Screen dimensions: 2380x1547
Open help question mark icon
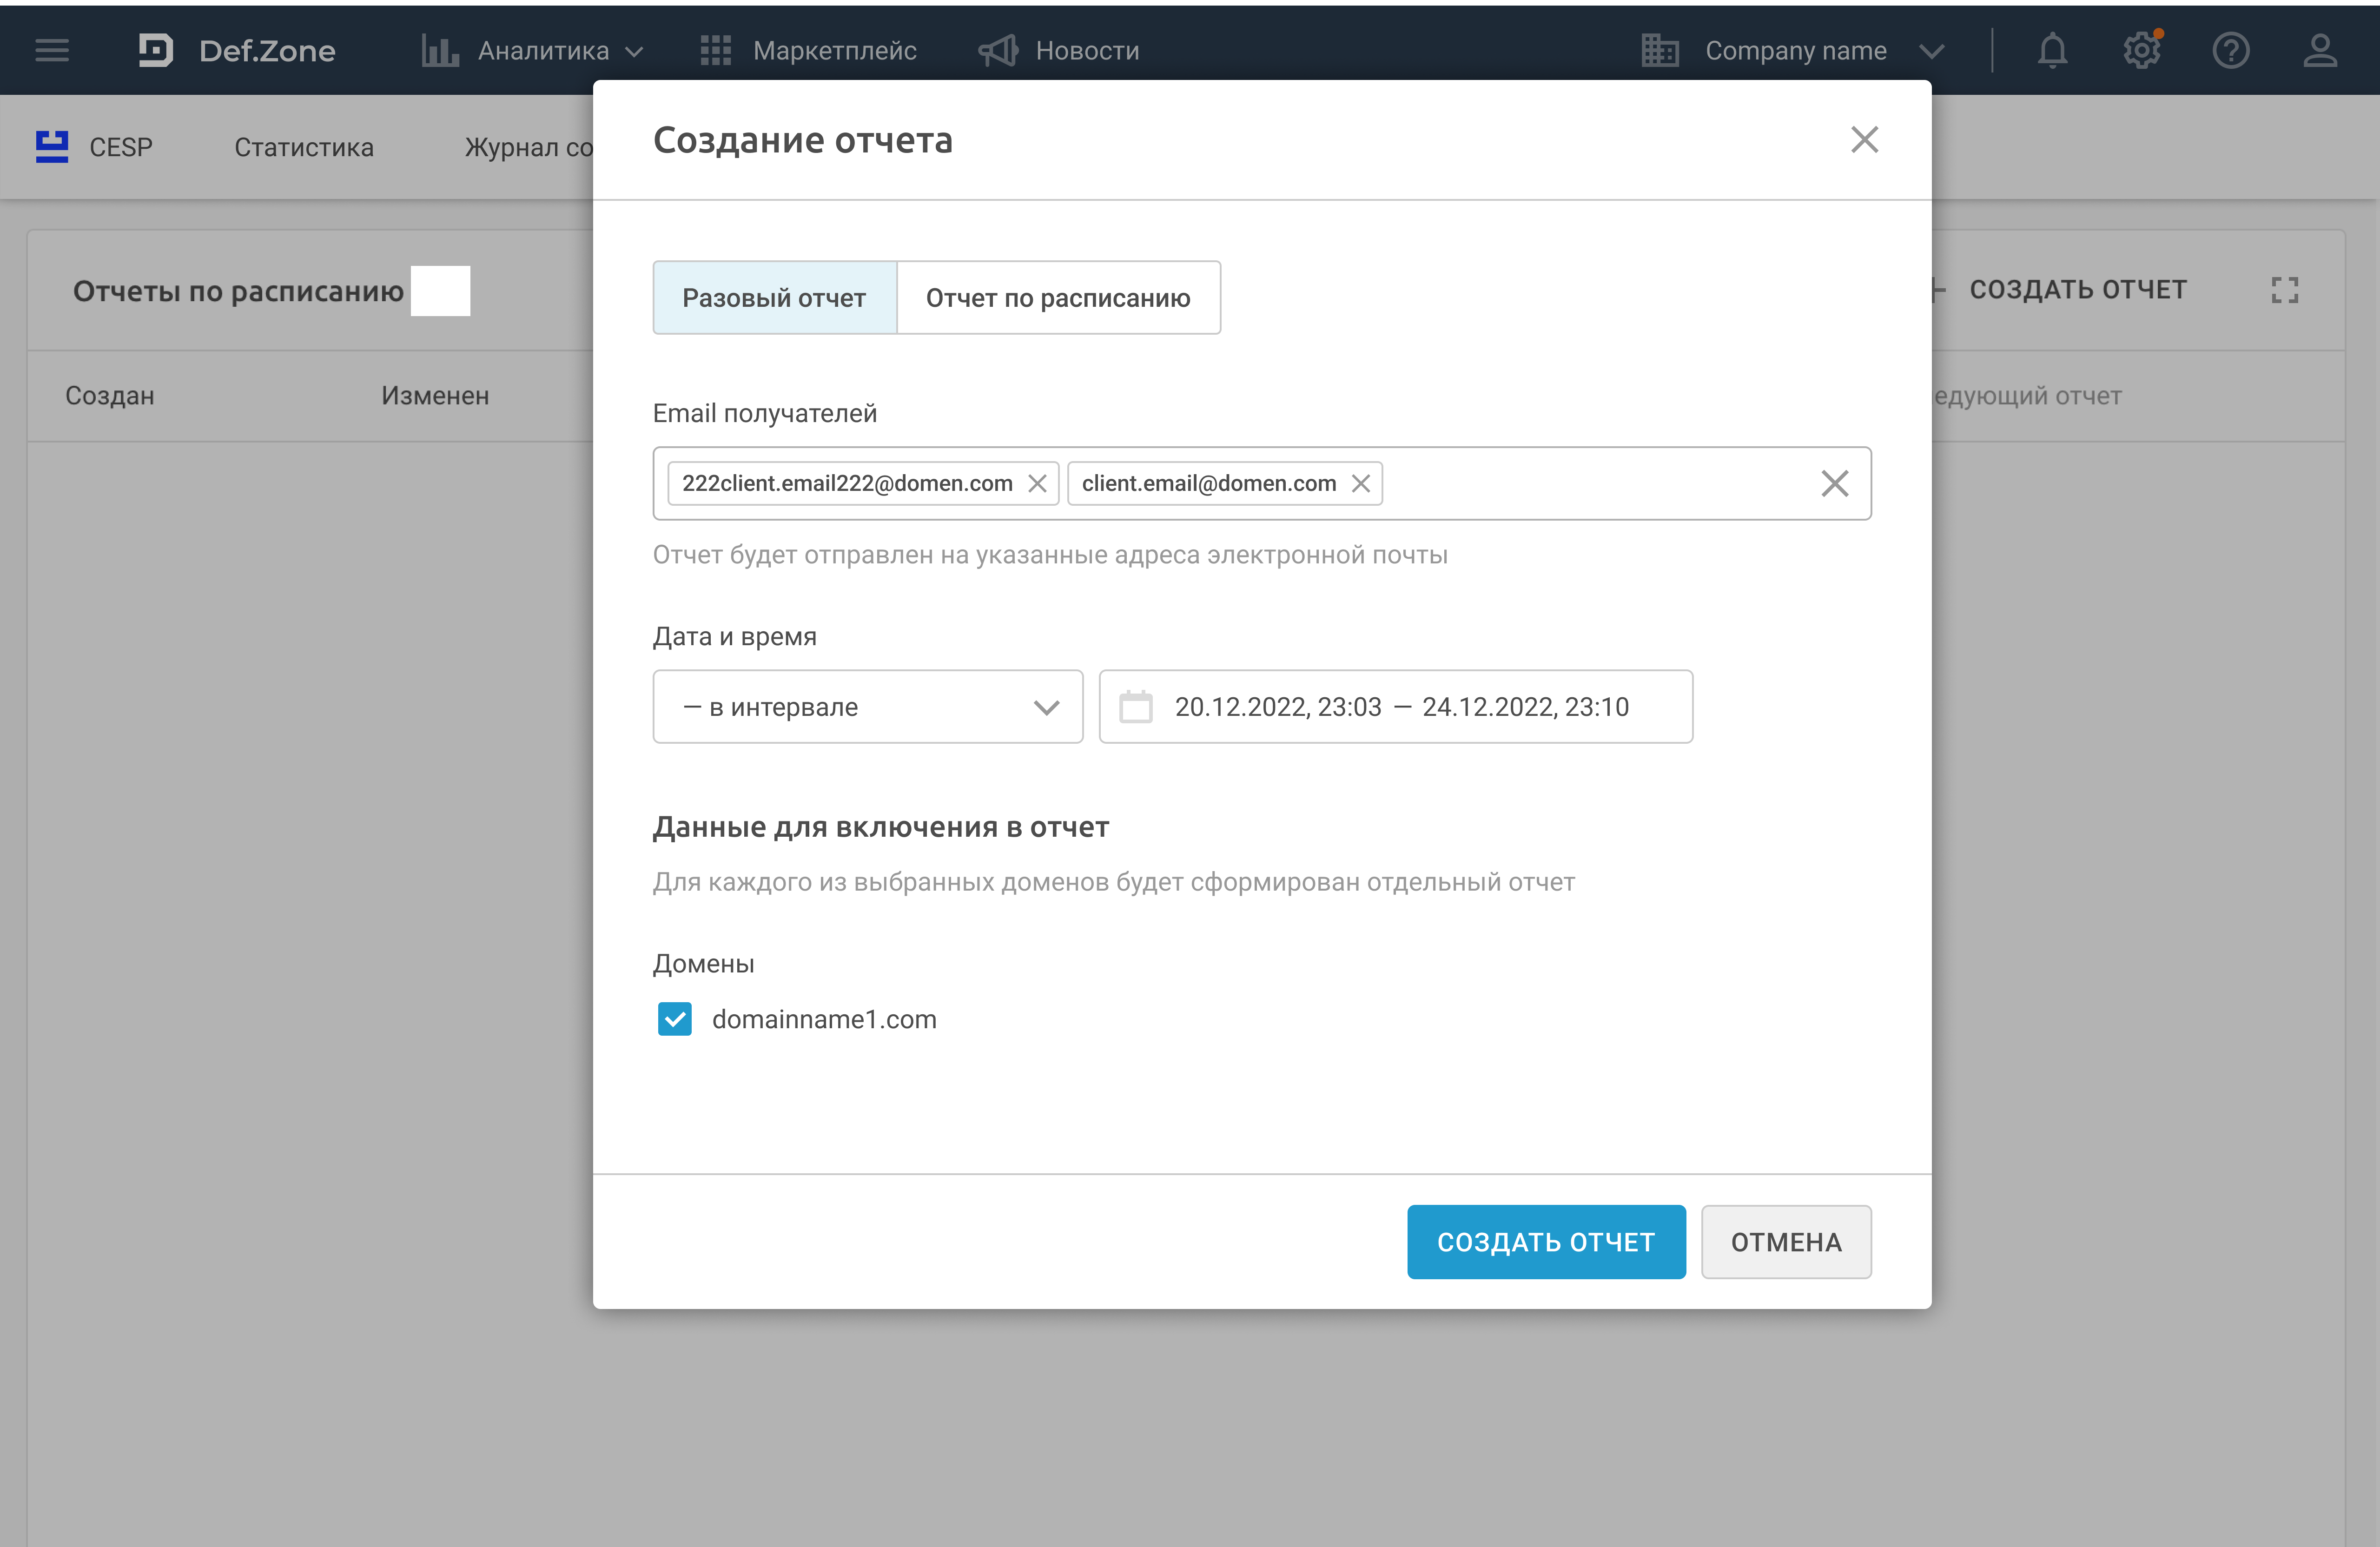point(2231,50)
